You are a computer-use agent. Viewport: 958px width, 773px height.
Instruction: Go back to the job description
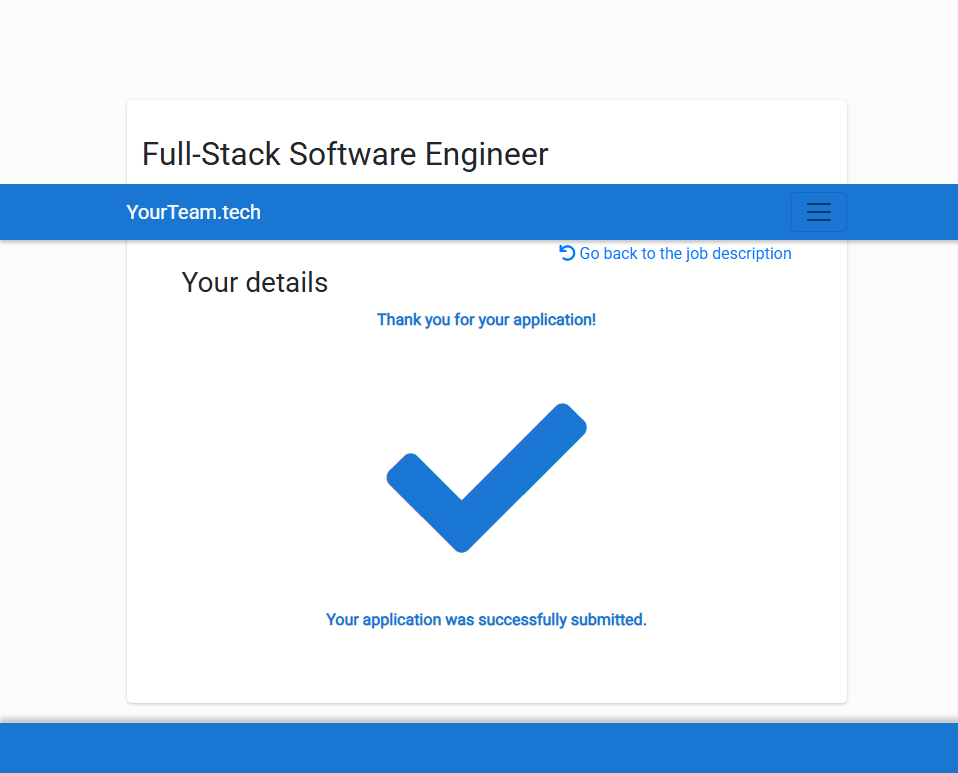675,254
